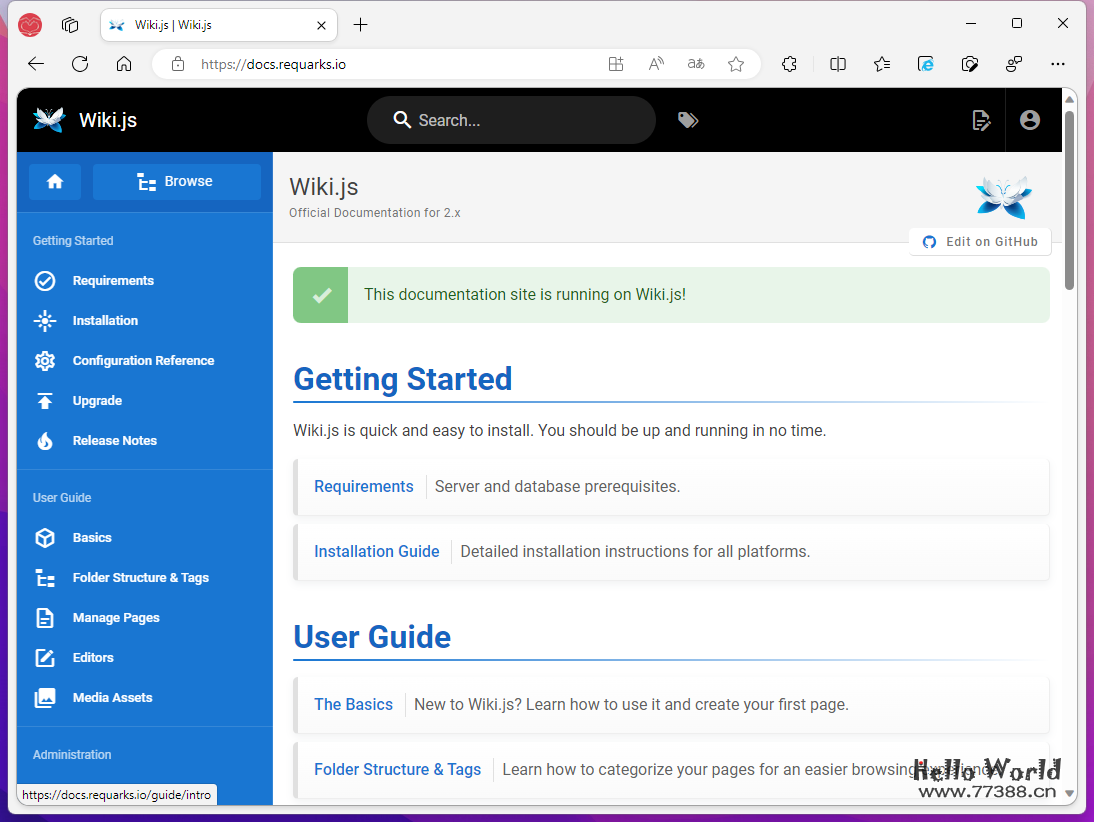Toggle browser split screen icon

838,64
